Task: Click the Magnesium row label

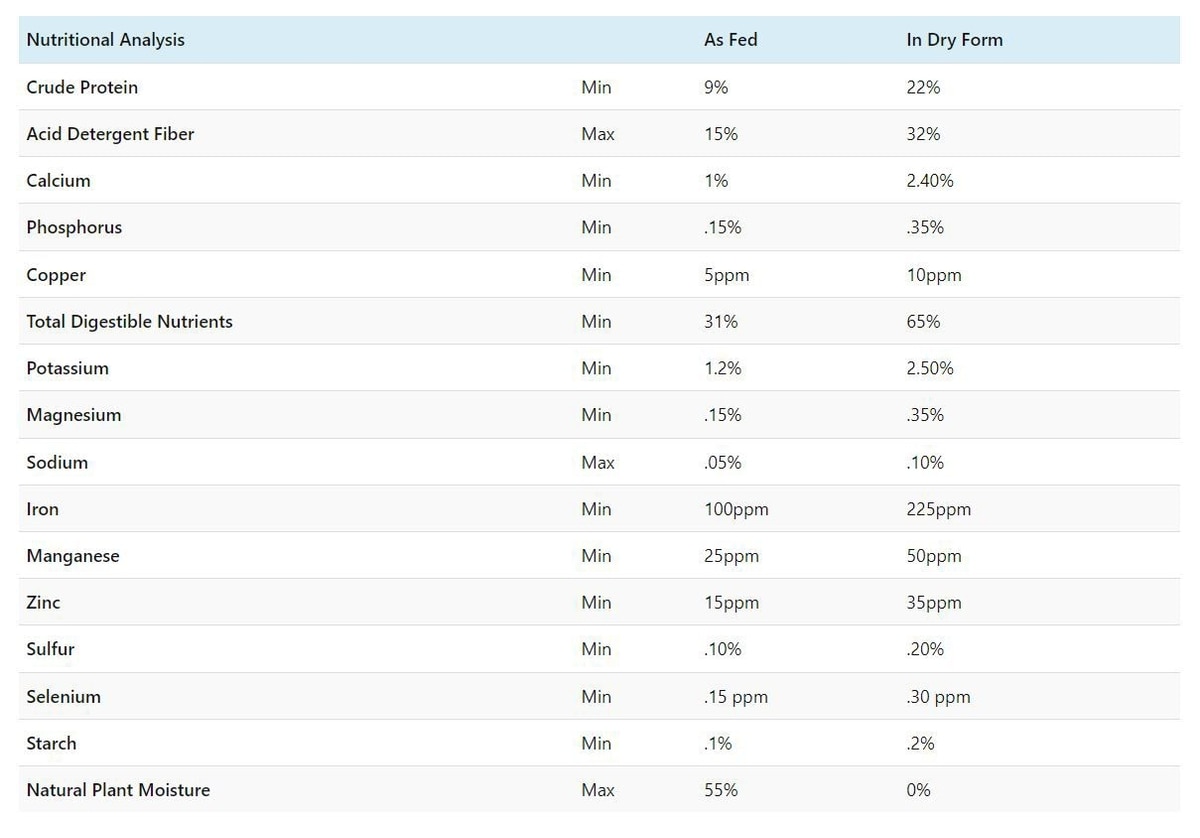Action: pyautogui.click(x=74, y=415)
